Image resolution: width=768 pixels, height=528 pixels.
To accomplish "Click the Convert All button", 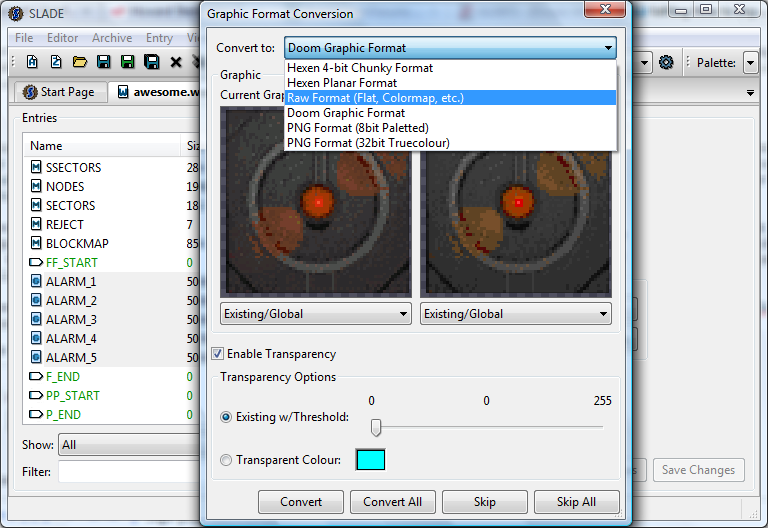I will pyautogui.click(x=393, y=502).
